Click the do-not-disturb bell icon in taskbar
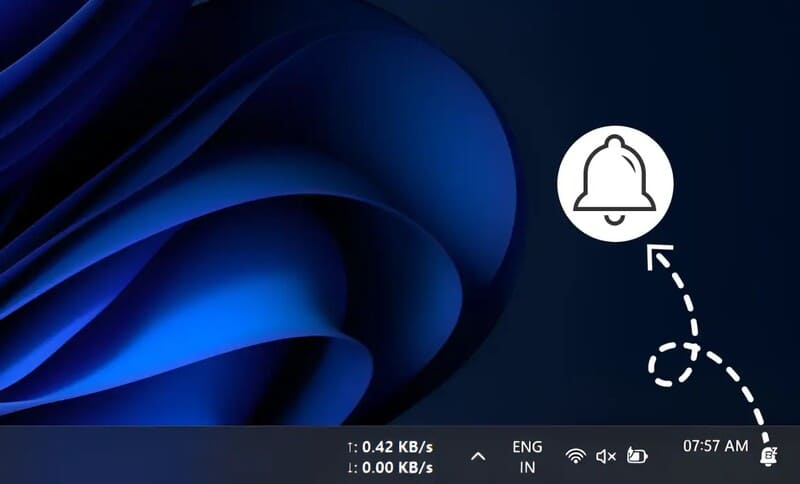Screen dimensions: 800x484 click(x=768, y=455)
